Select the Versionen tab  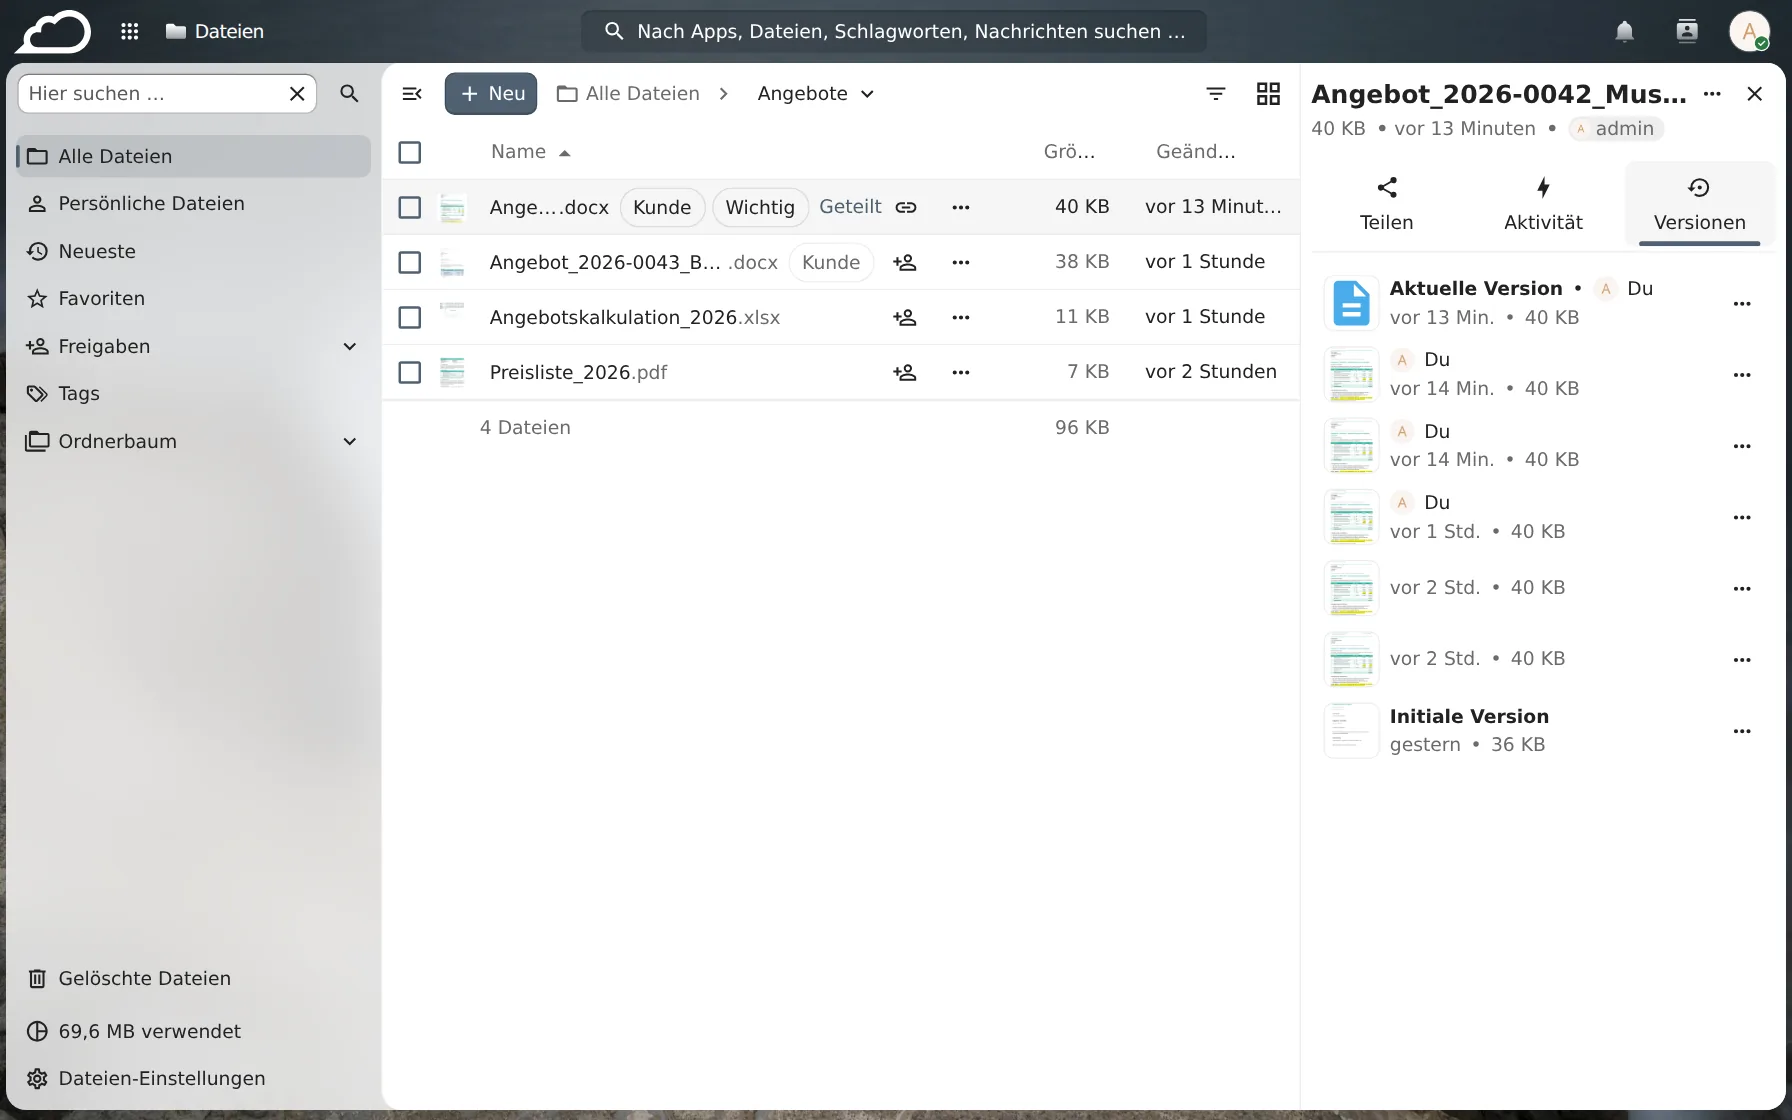[1699, 204]
